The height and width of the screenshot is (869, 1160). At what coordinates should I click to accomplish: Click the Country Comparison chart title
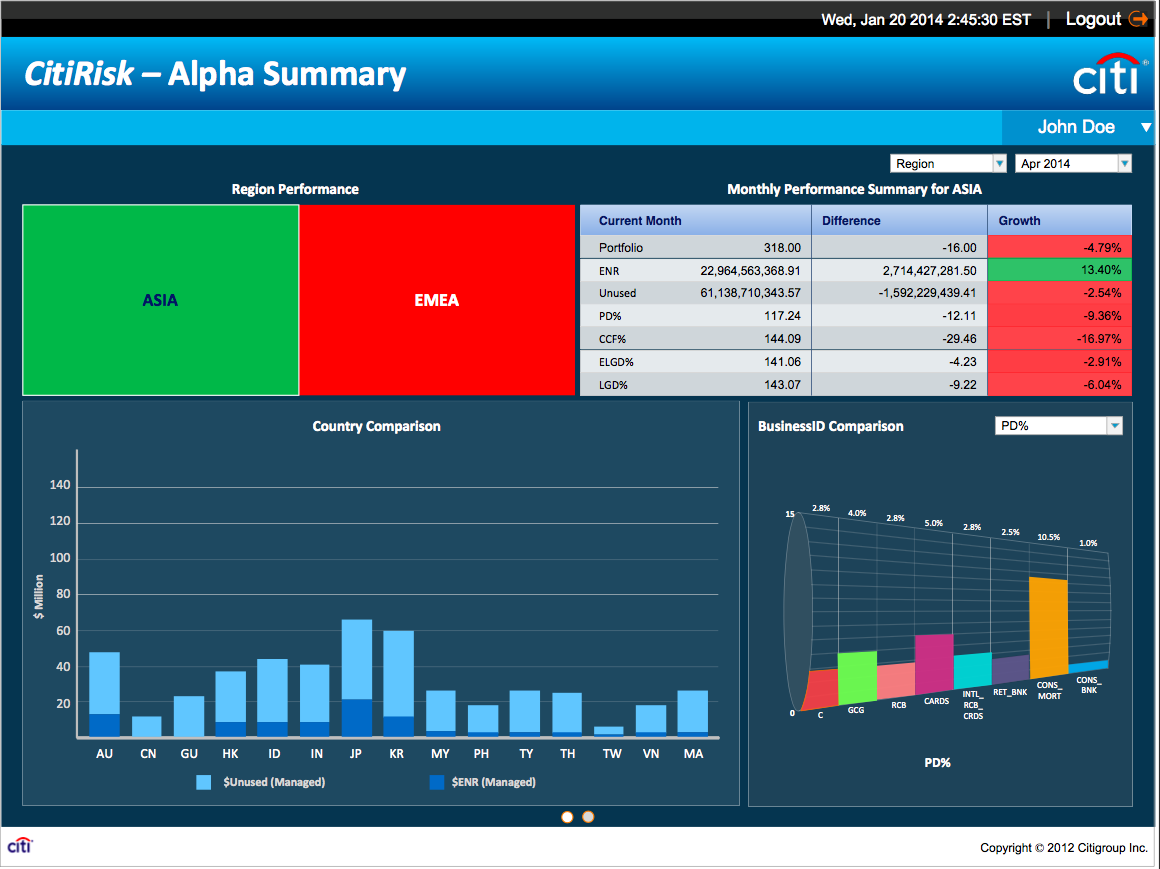coord(377,426)
